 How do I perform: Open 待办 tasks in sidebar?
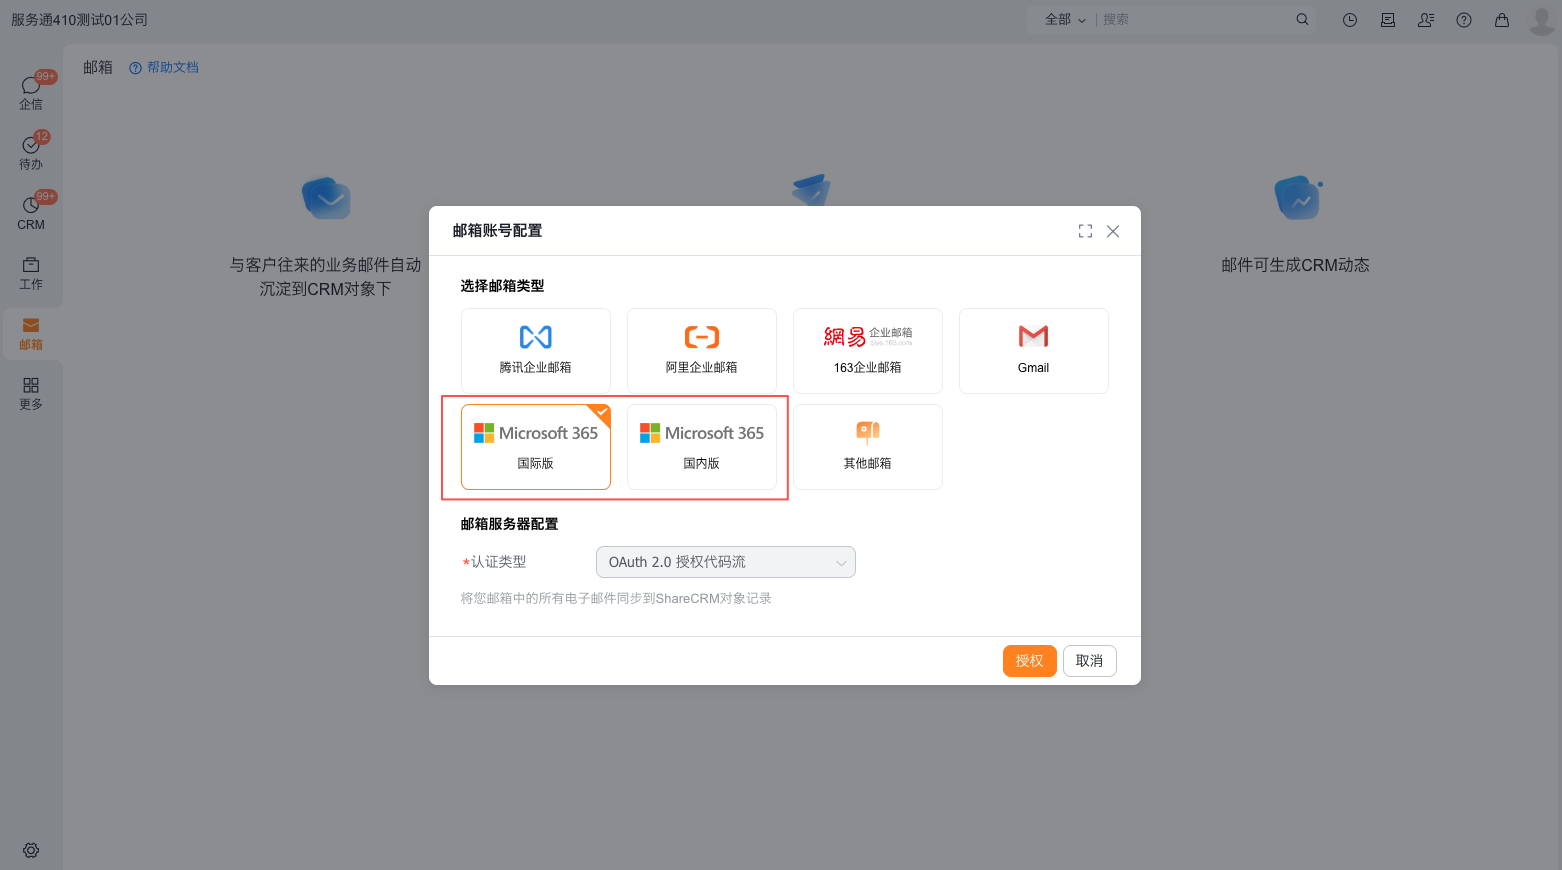coord(31,152)
